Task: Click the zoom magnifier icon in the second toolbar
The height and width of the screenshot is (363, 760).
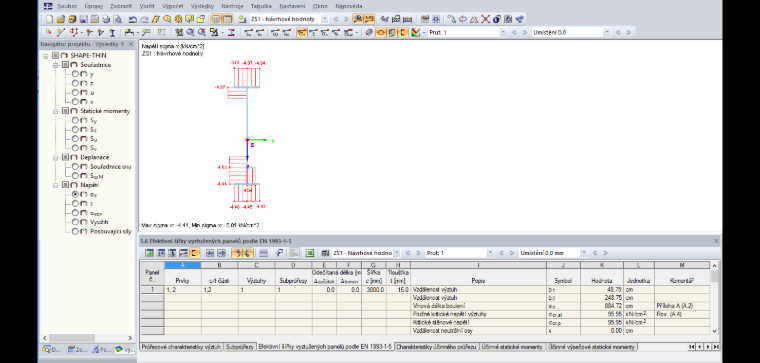Action: coord(190,32)
